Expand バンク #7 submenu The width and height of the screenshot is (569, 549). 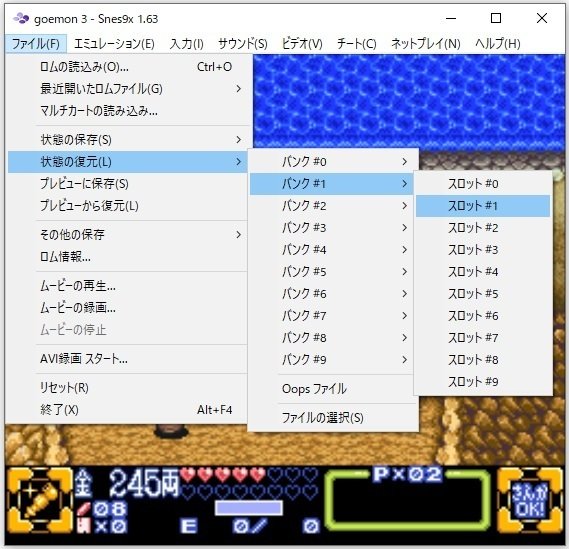[x=331, y=316]
